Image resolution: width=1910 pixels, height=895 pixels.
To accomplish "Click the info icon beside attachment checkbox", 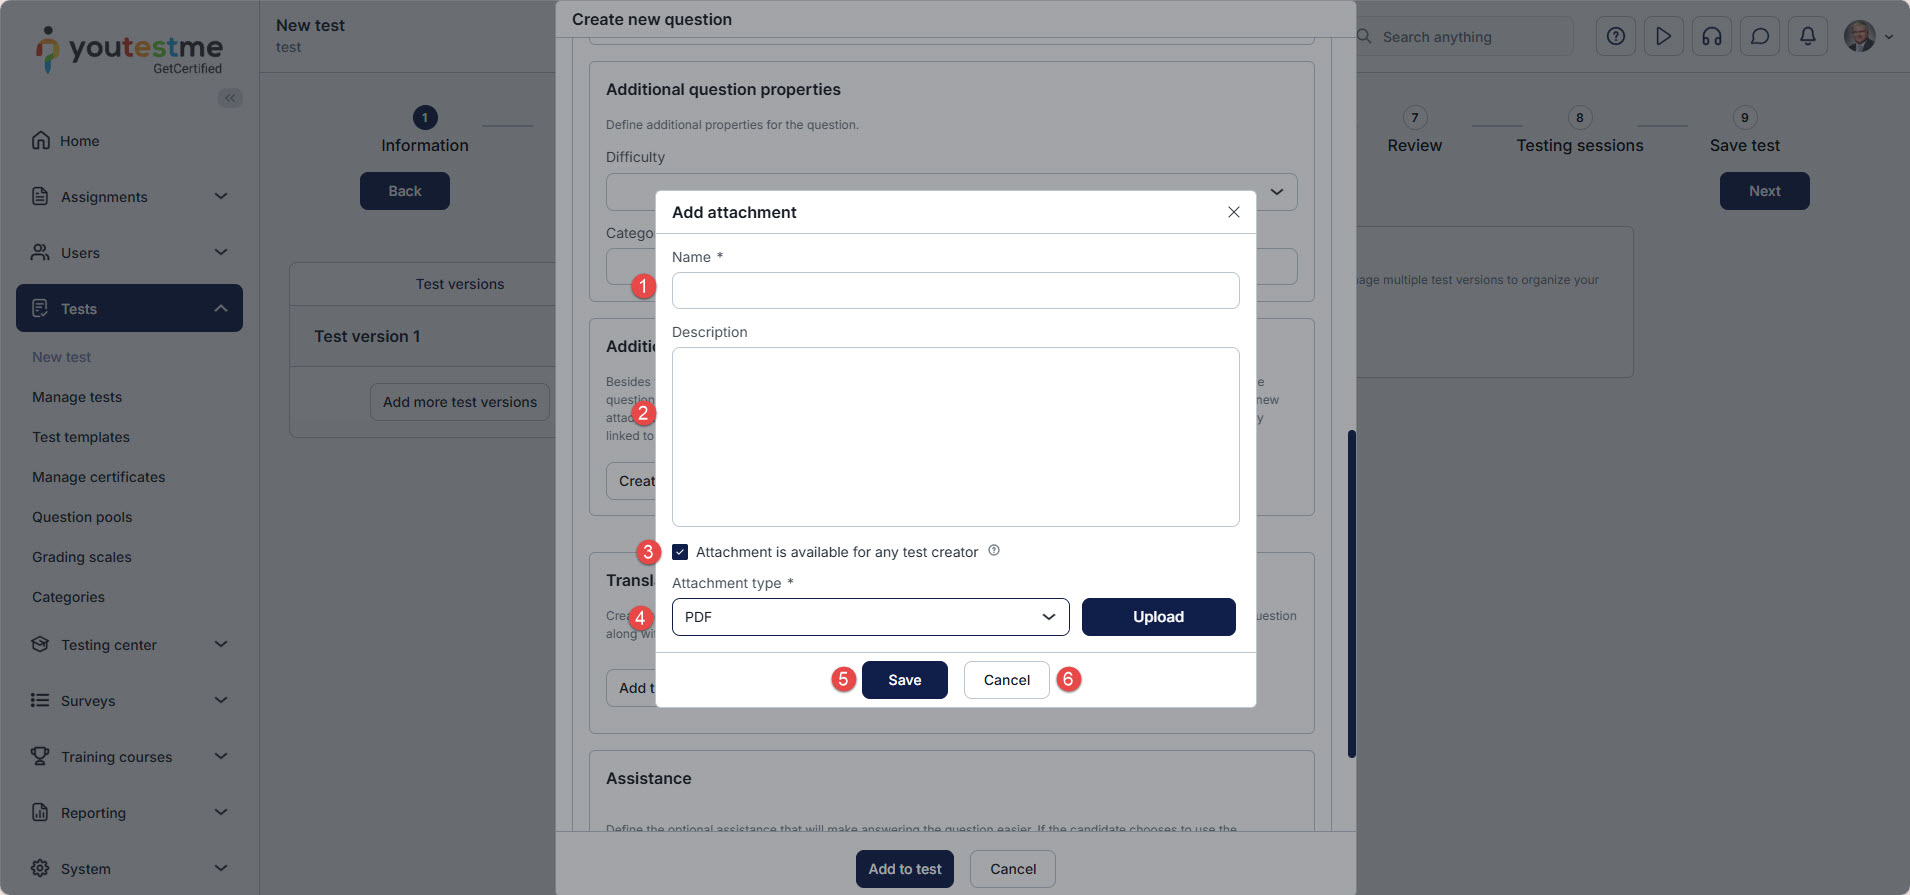I will click(x=994, y=551).
